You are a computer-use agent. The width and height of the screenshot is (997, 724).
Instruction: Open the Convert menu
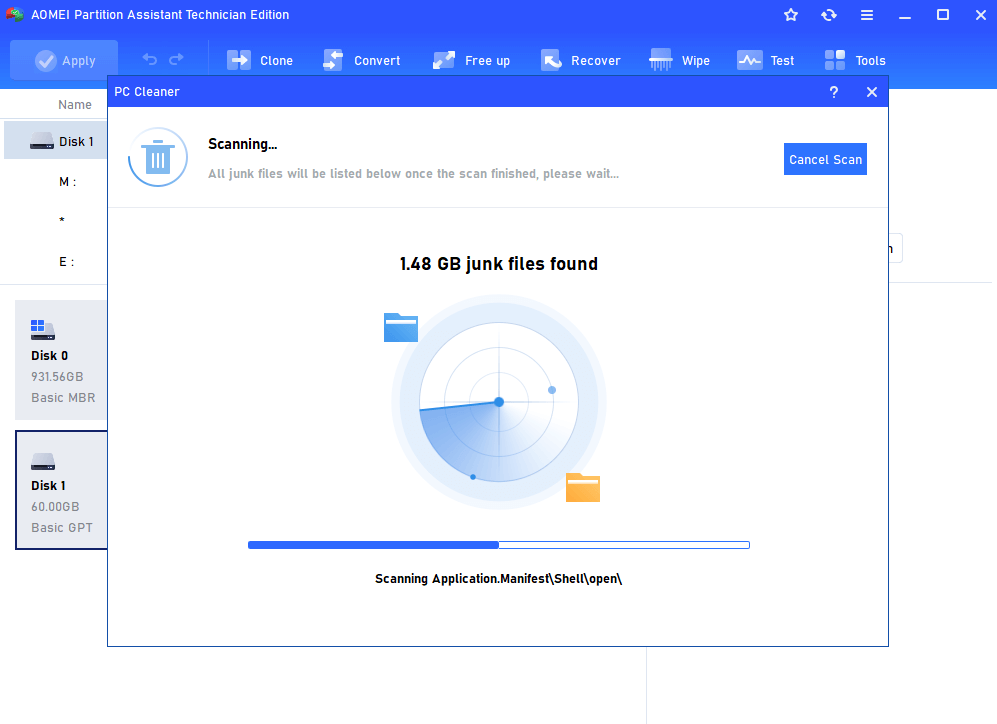click(x=361, y=60)
